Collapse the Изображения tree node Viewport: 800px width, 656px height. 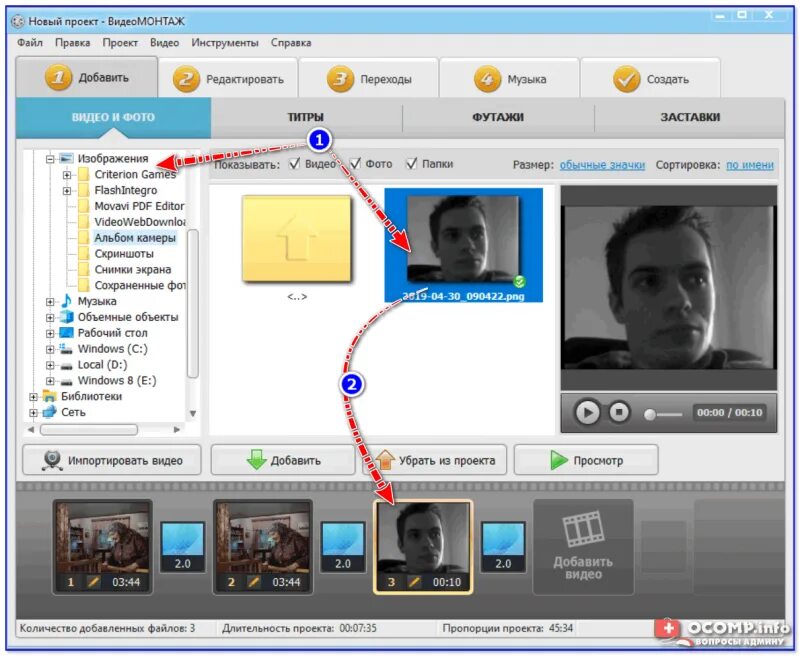click(x=50, y=159)
